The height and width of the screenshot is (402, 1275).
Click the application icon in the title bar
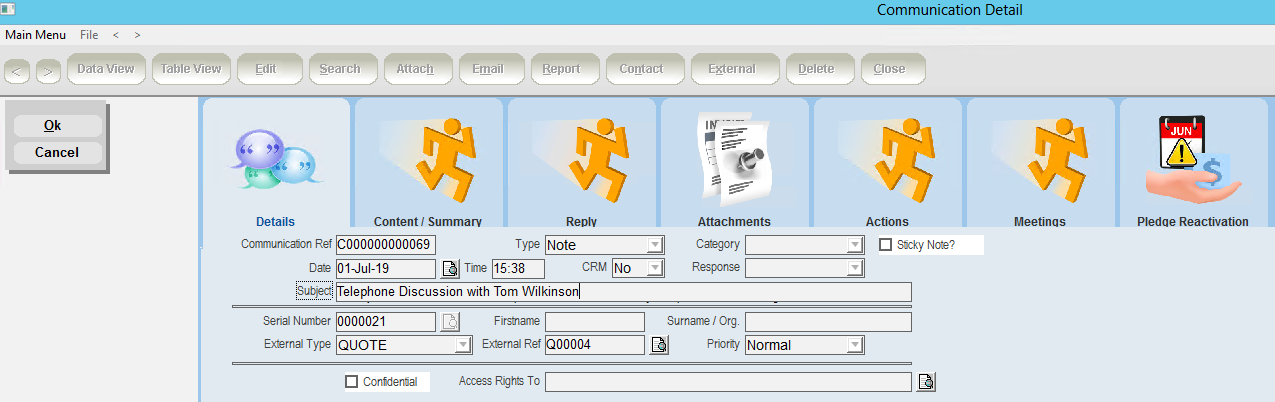point(8,10)
